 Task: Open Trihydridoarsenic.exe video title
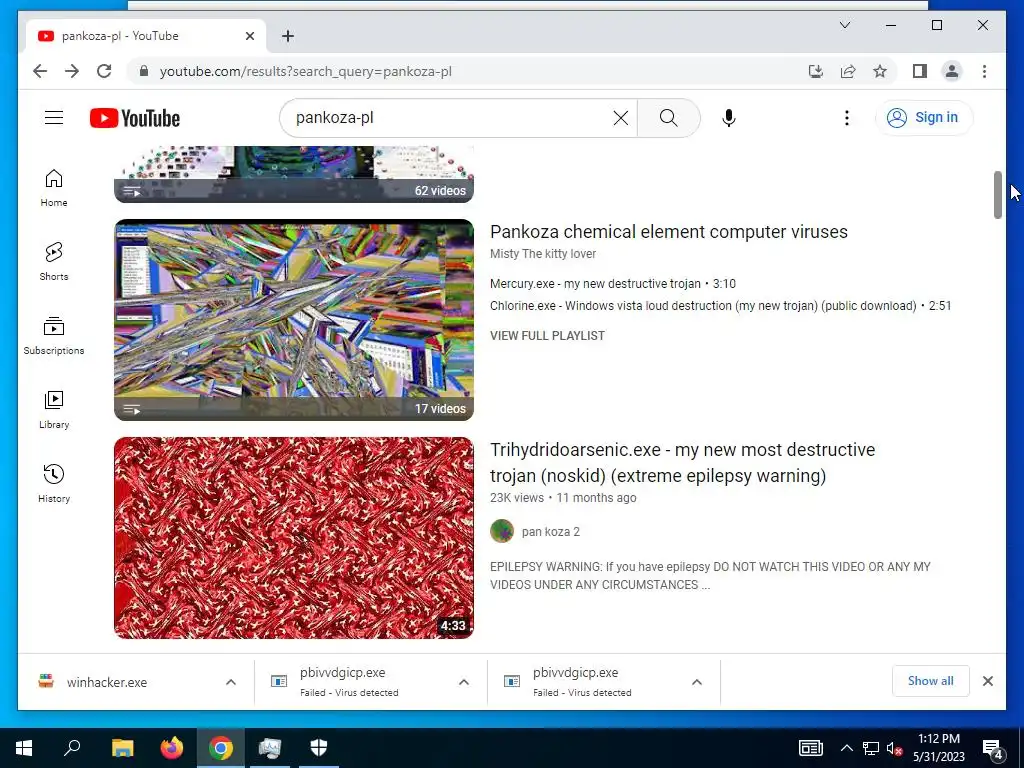(x=682, y=462)
